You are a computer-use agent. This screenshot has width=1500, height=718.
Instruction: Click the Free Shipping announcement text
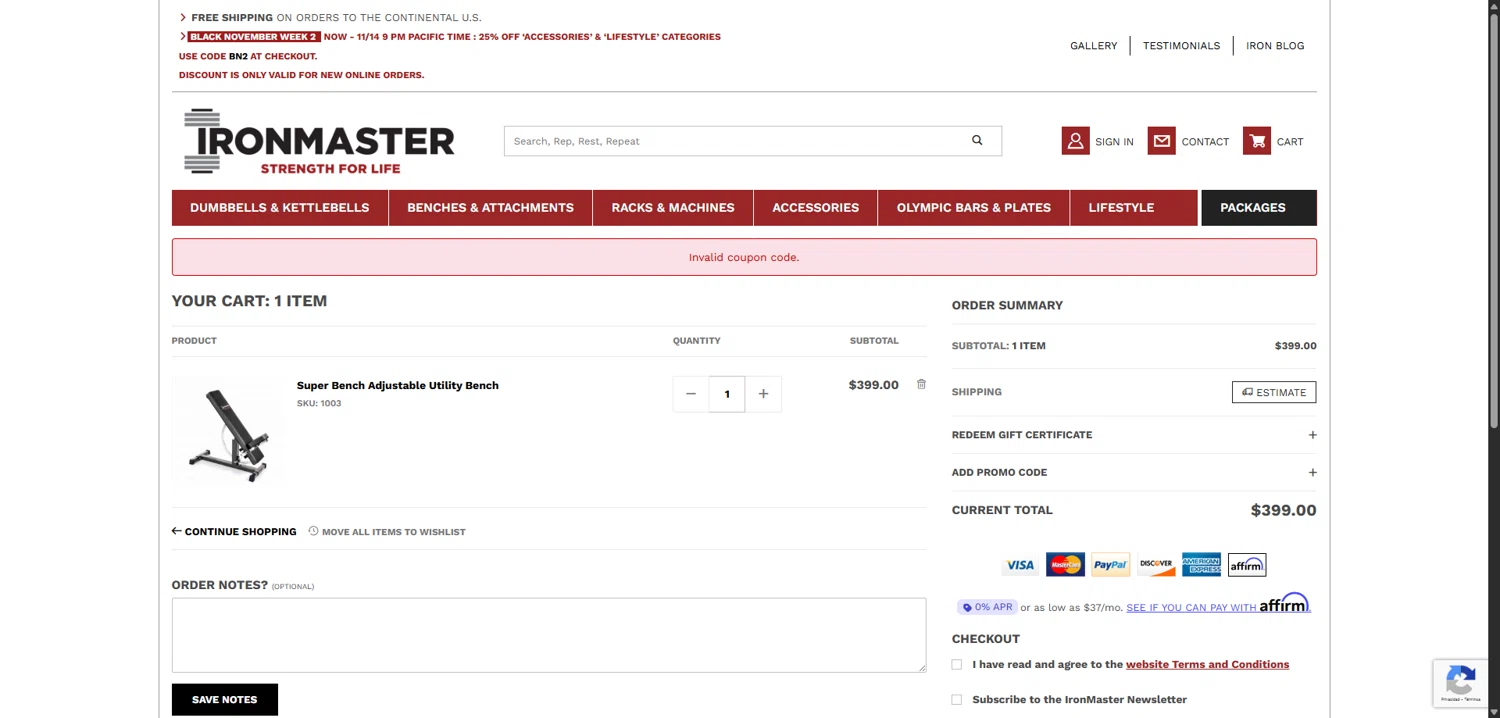[336, 18]
